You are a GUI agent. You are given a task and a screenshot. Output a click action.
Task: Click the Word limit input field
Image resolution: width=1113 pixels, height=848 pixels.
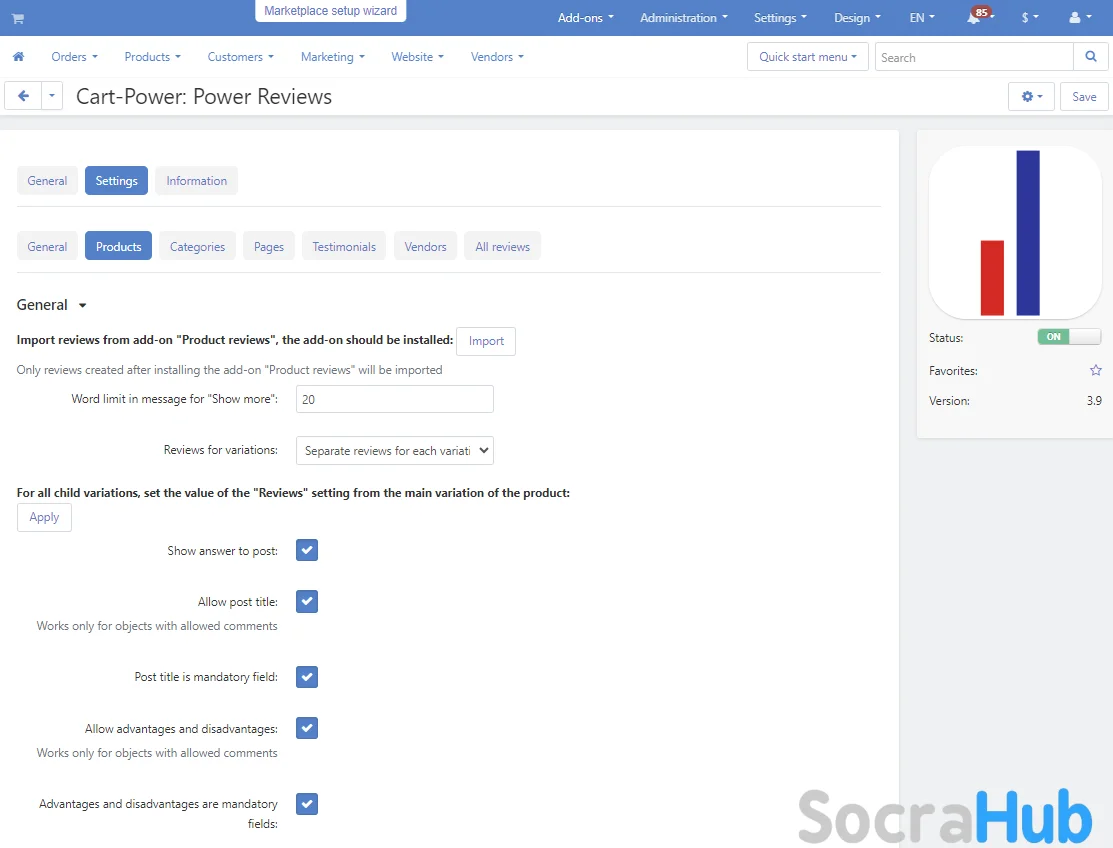[x=395, y=399]
